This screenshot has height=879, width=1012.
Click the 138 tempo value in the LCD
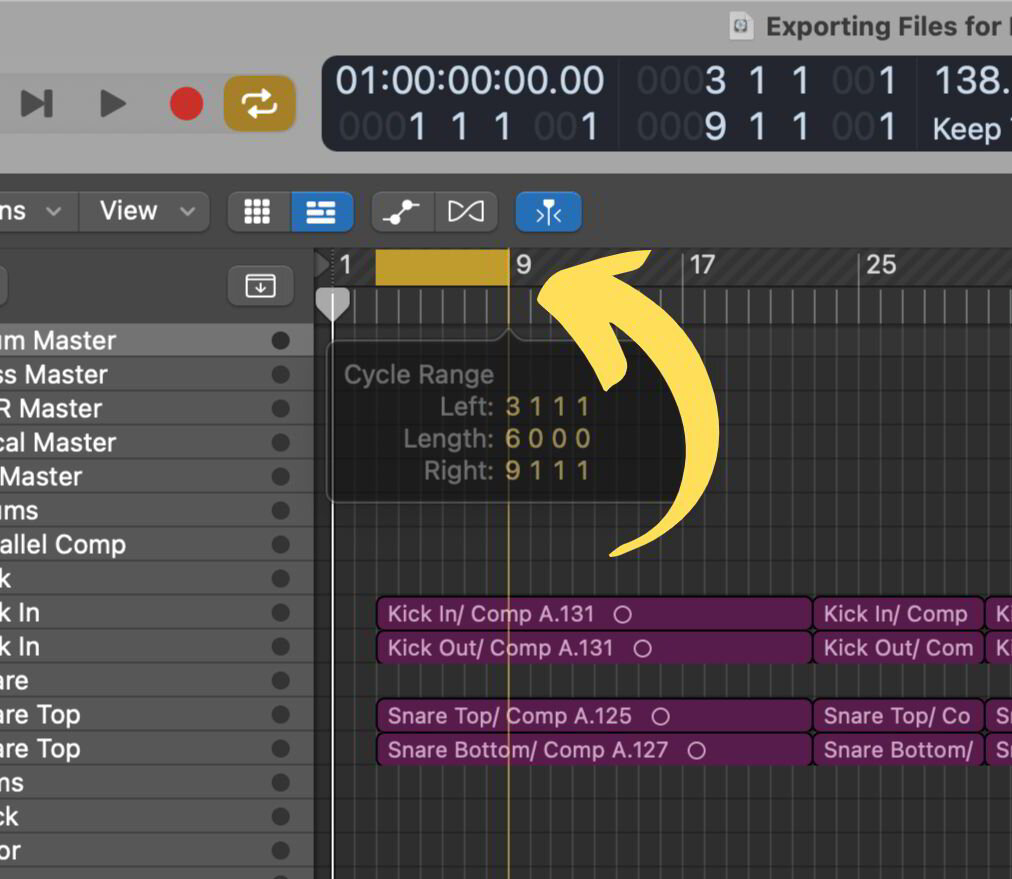tap(968, 80)
